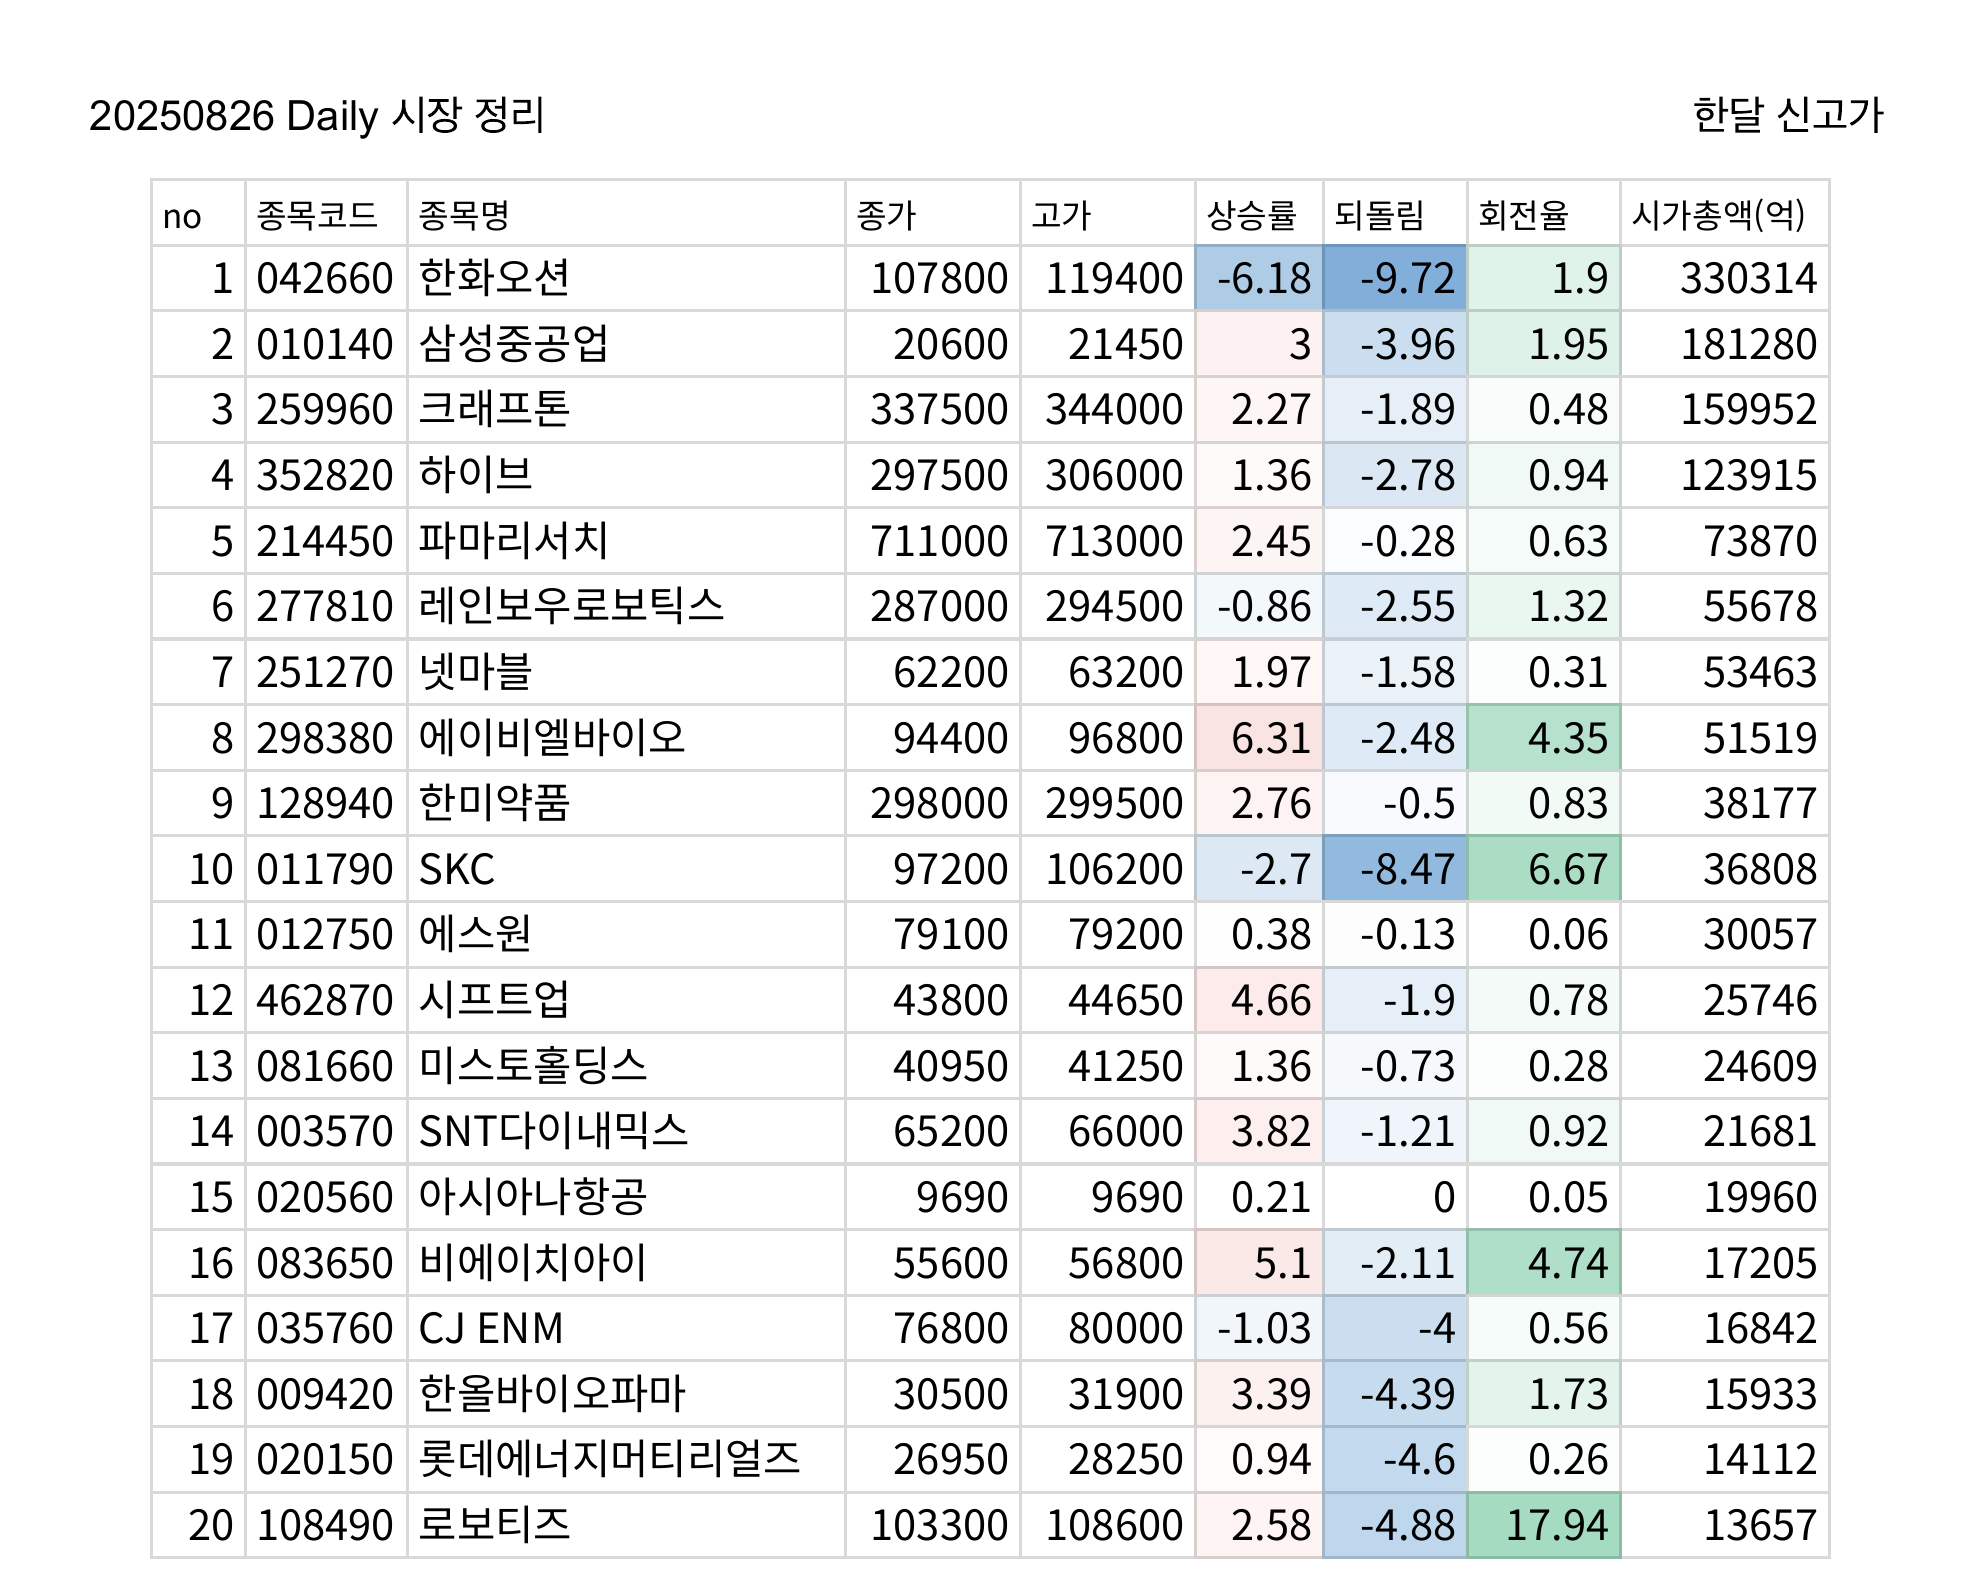The image size is (1983, 1571).
Task: Click the high price "63200"
Action: (1126, 673)
